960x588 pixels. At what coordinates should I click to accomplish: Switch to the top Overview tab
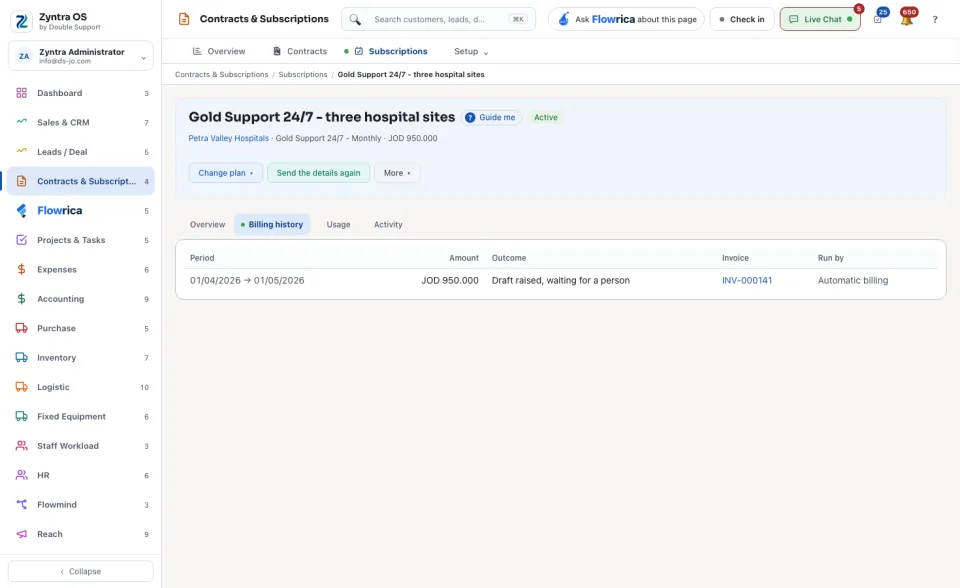[219, 51]
